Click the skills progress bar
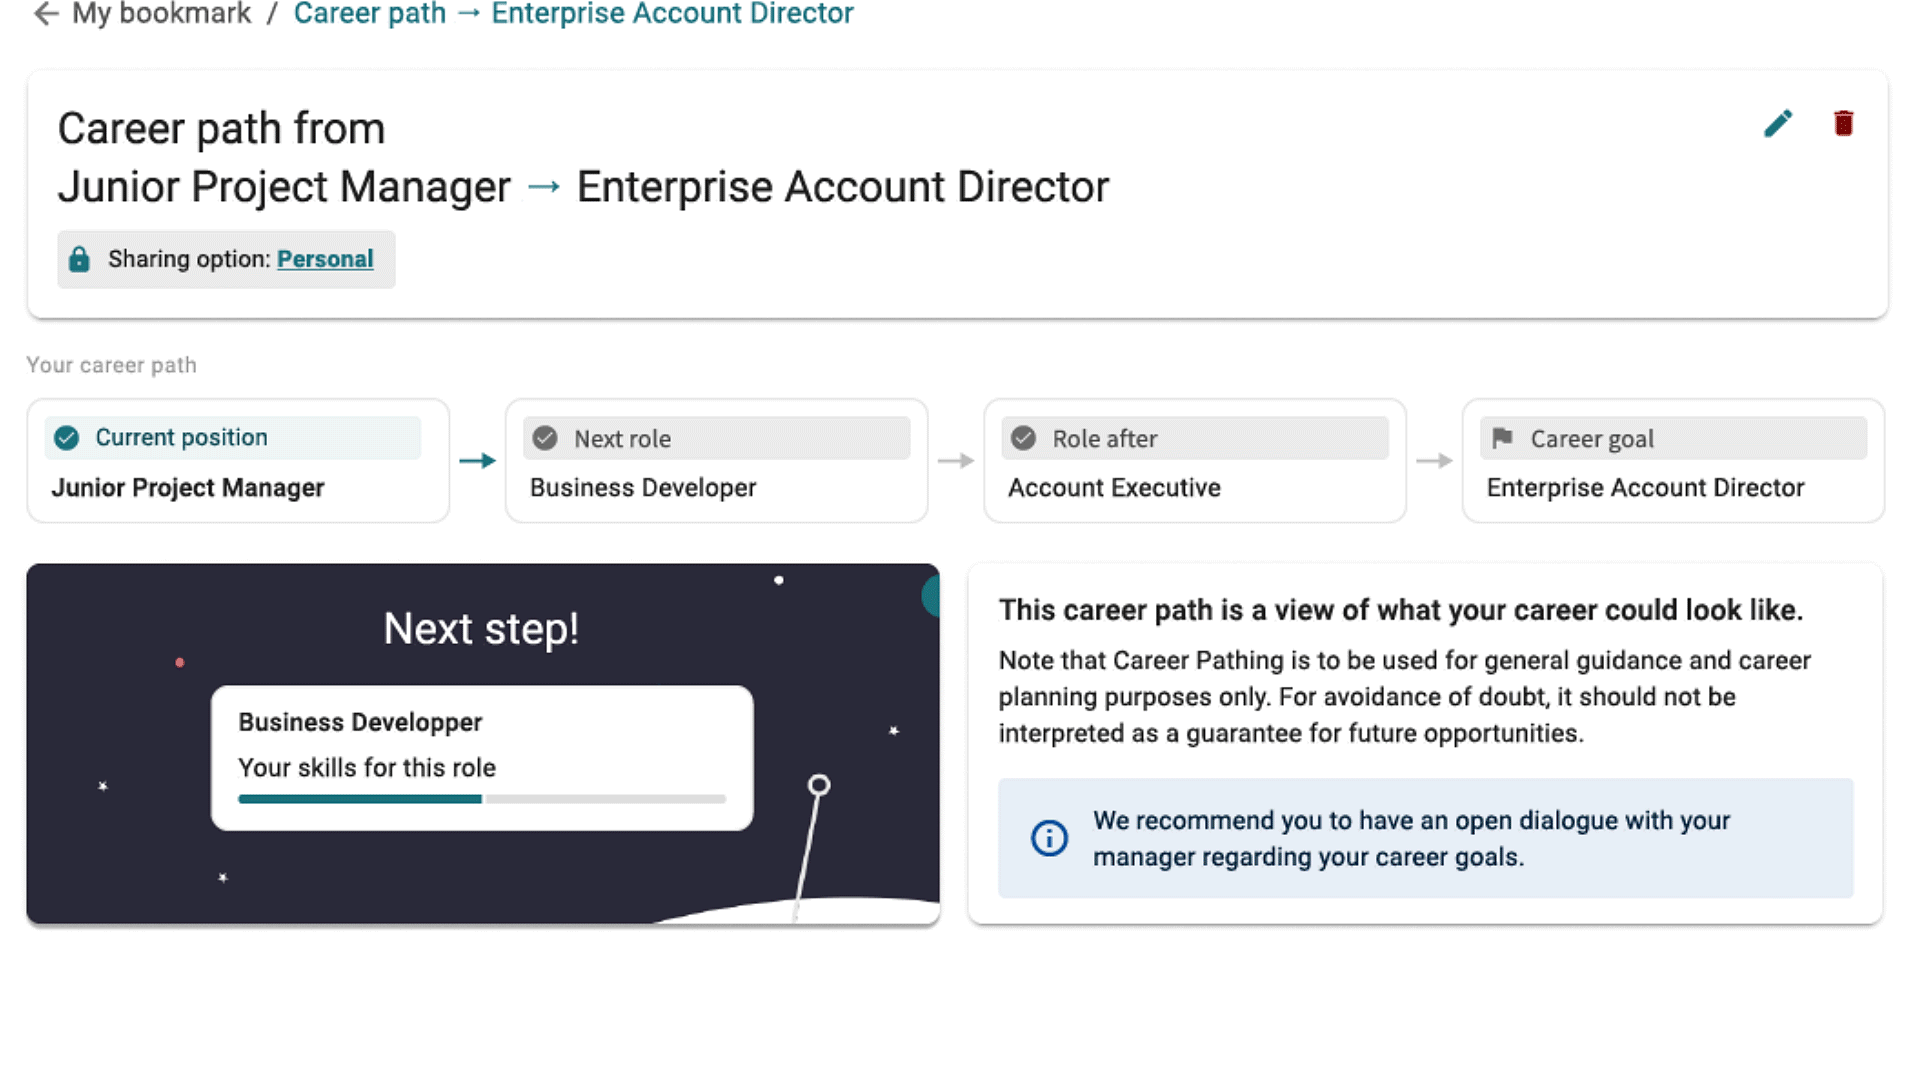This screenshot has height=1080, width=1920. tap(481, 799)
